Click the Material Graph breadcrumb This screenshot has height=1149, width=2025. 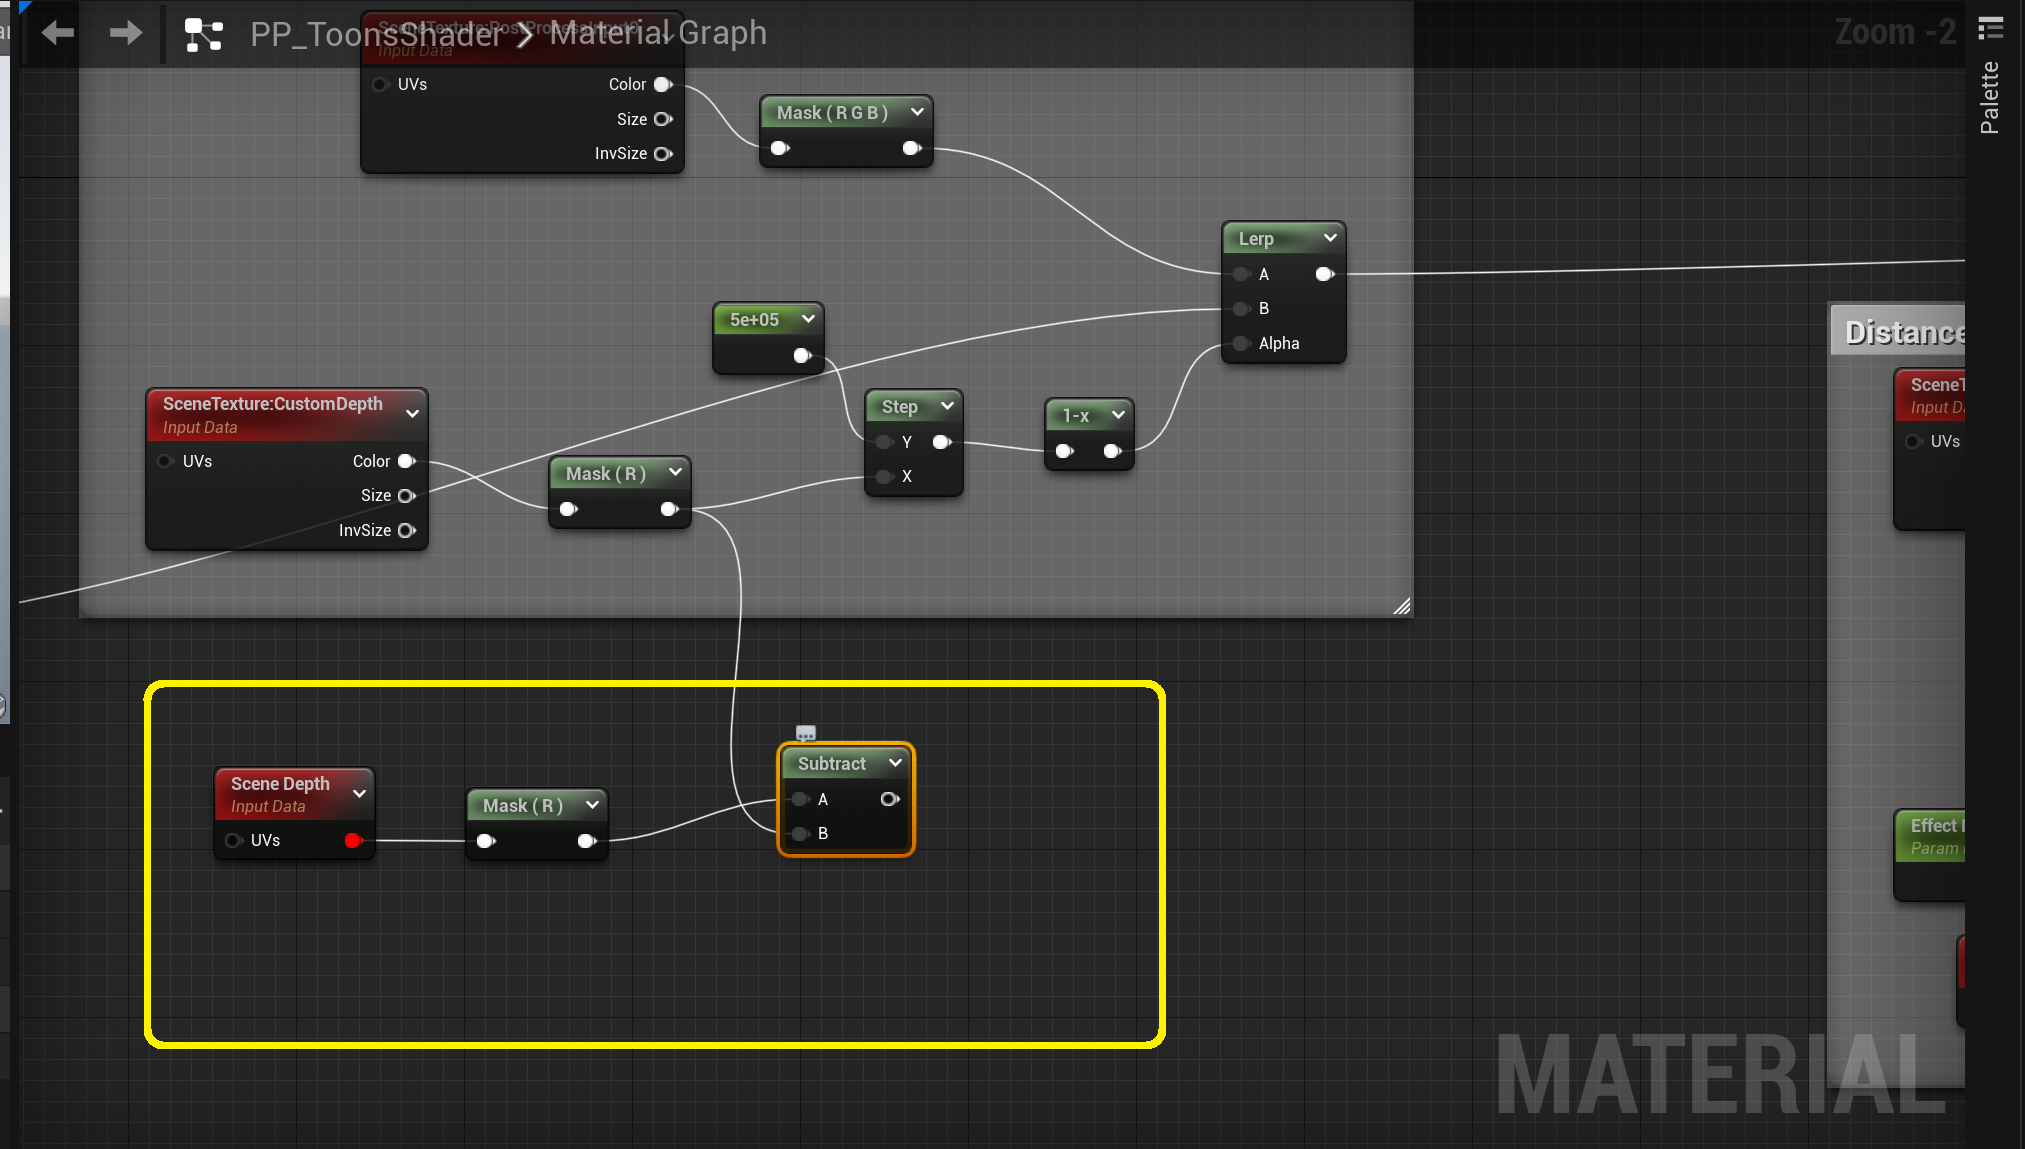[658, 33]
